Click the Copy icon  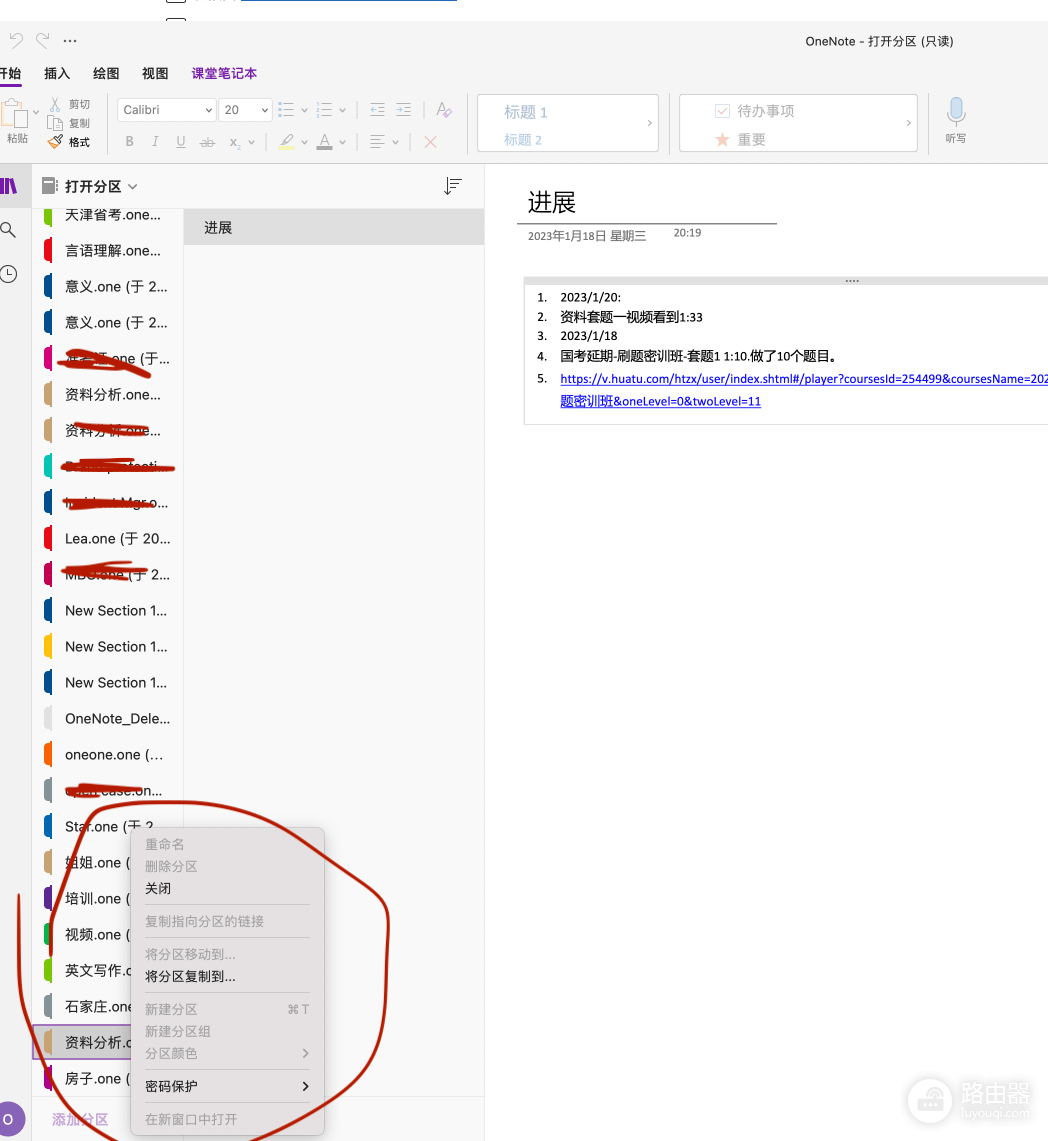[x=55, y=123]
